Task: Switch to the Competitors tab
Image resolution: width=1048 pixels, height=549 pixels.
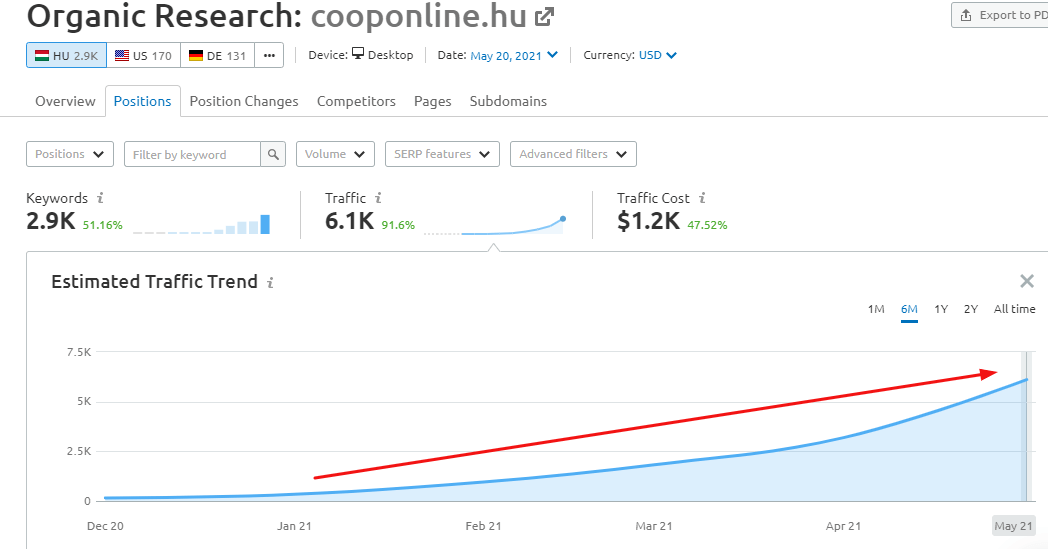Action: tap(356, 101)
